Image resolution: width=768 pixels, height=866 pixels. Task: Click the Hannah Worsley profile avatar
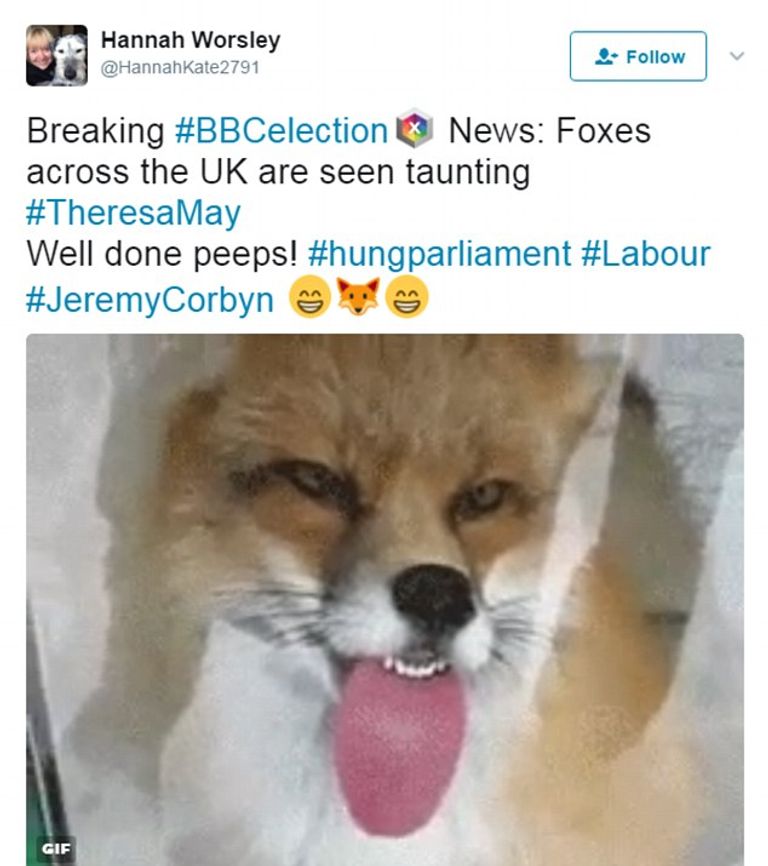tap(56, 55)
